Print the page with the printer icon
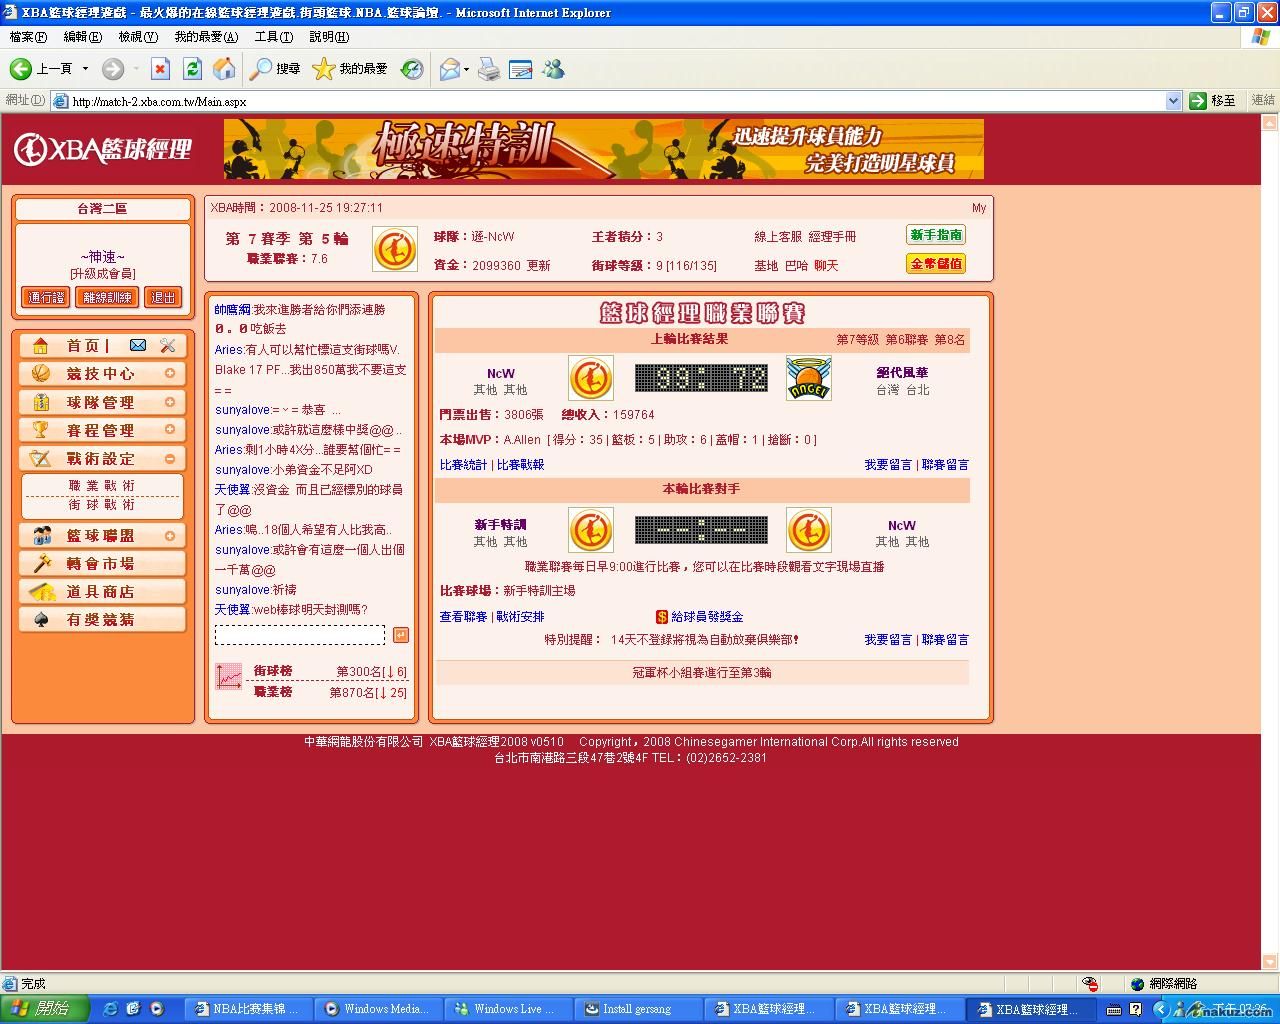 (489, 68)
